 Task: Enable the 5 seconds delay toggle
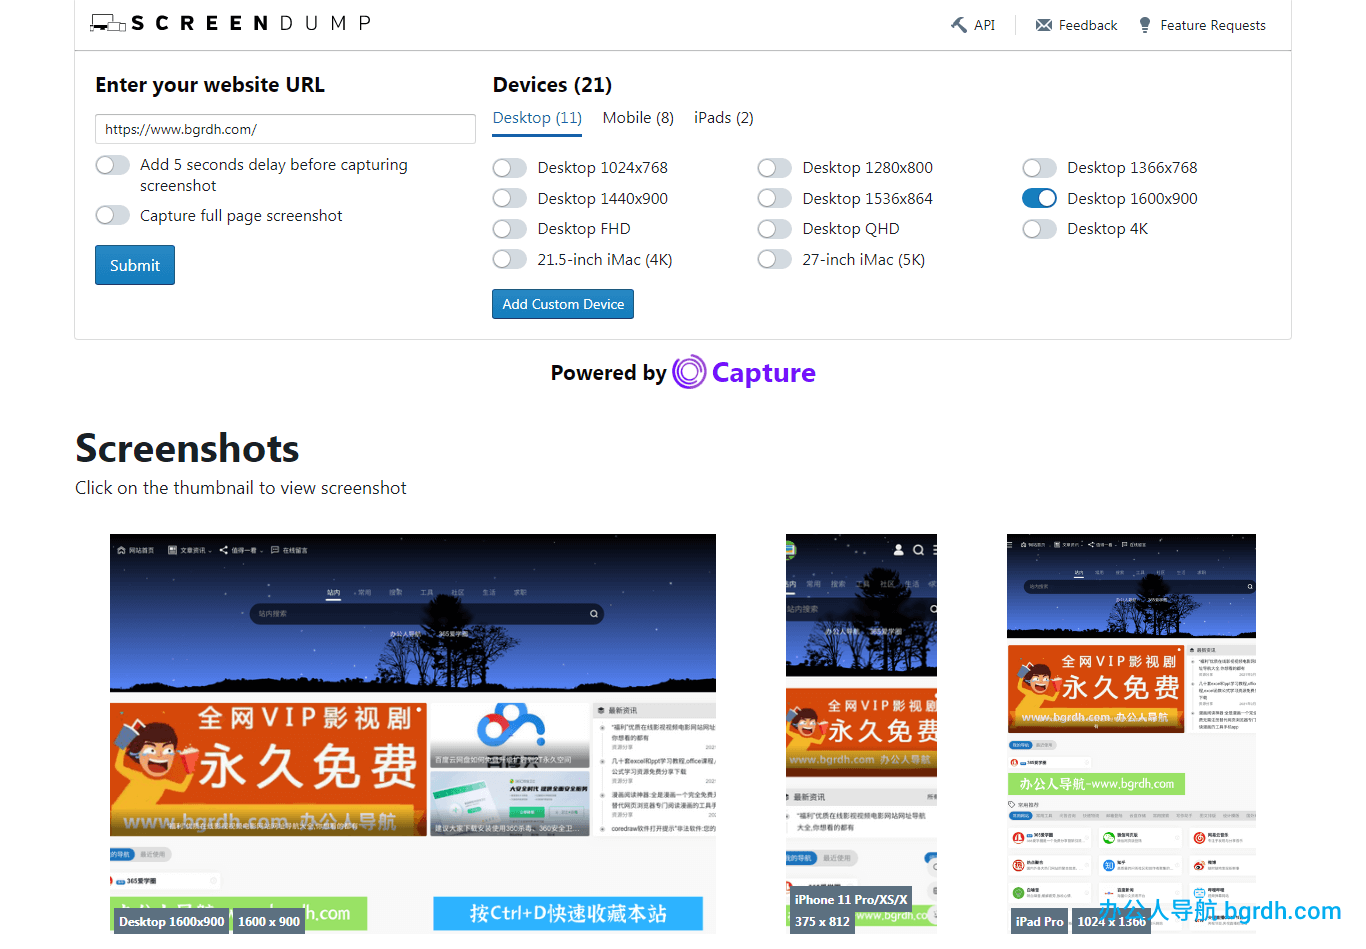(113, 165)
